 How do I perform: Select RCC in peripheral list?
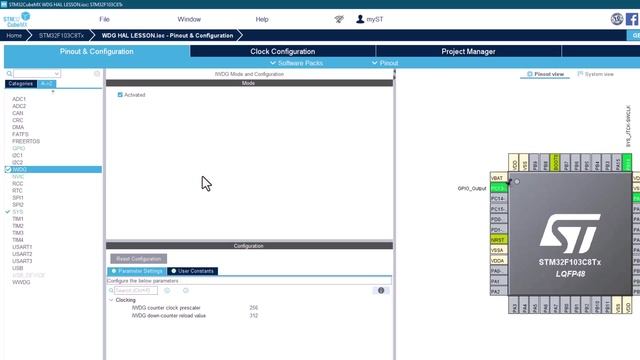point(18,184)
